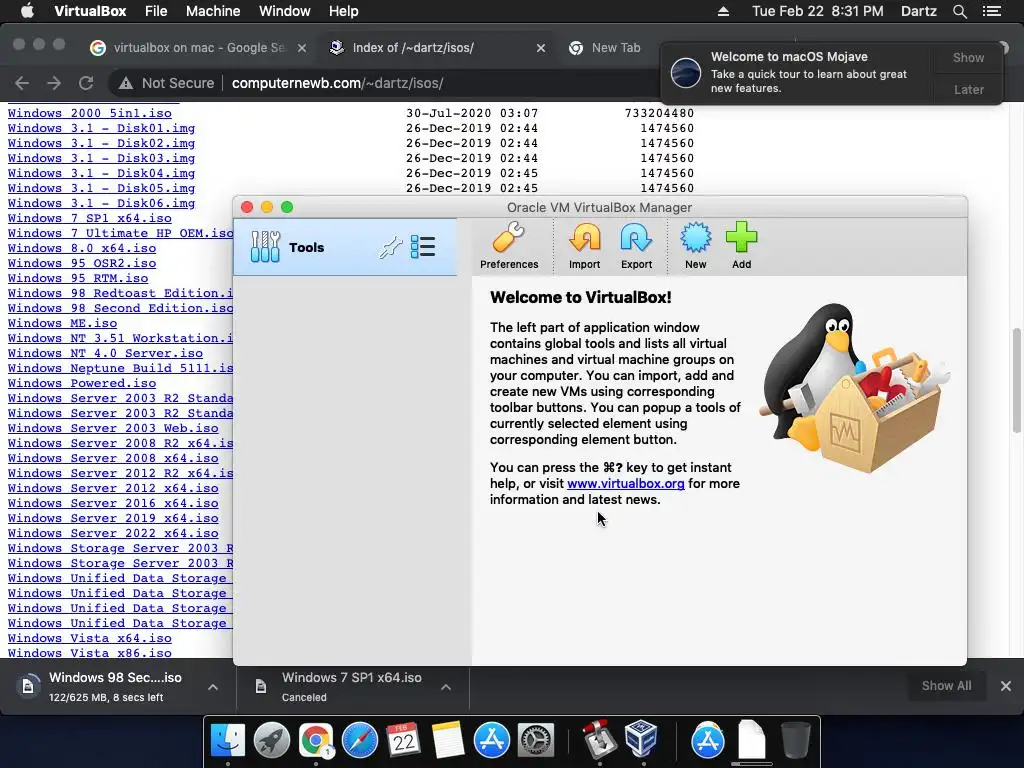Open the Windows NT 4.0 Server.iso link
Screen dimensions: 1024x768
pyautogui.click(x=105, y=353)
